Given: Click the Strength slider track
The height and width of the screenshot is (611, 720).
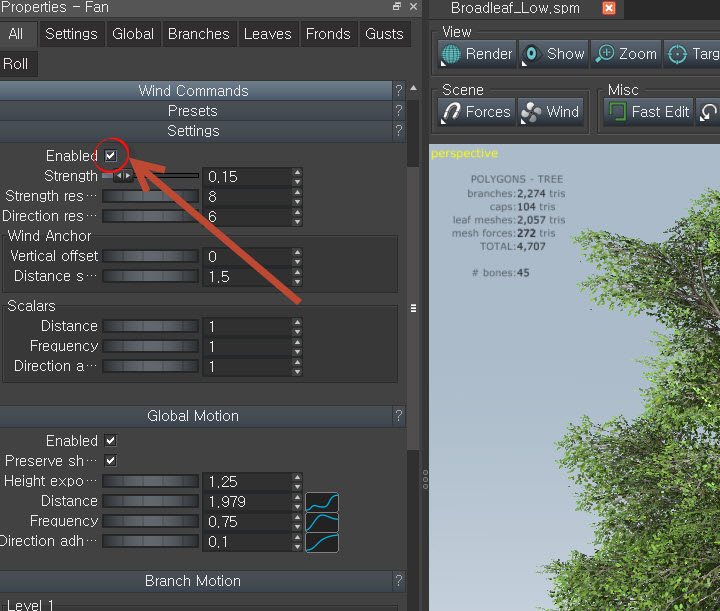Looking at the screenshot, I should (150, 176).
